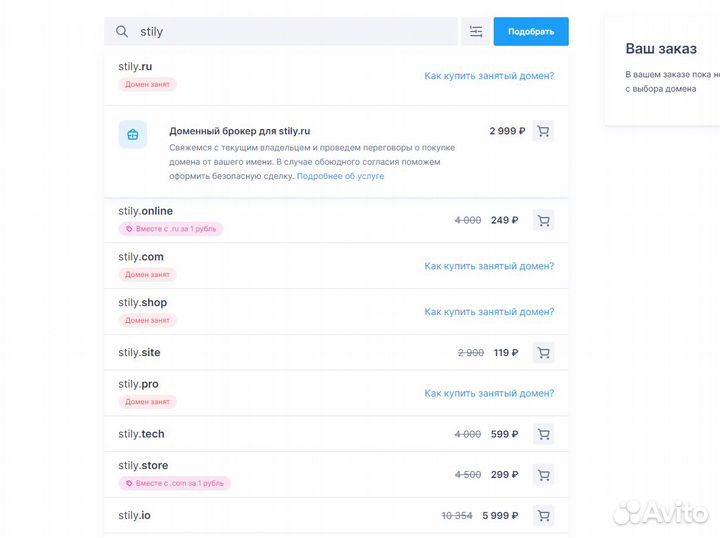This screenshot has height=538, width=720.
Task: Click the Ваш заказ order panel heading
Action: pos(660,48)
